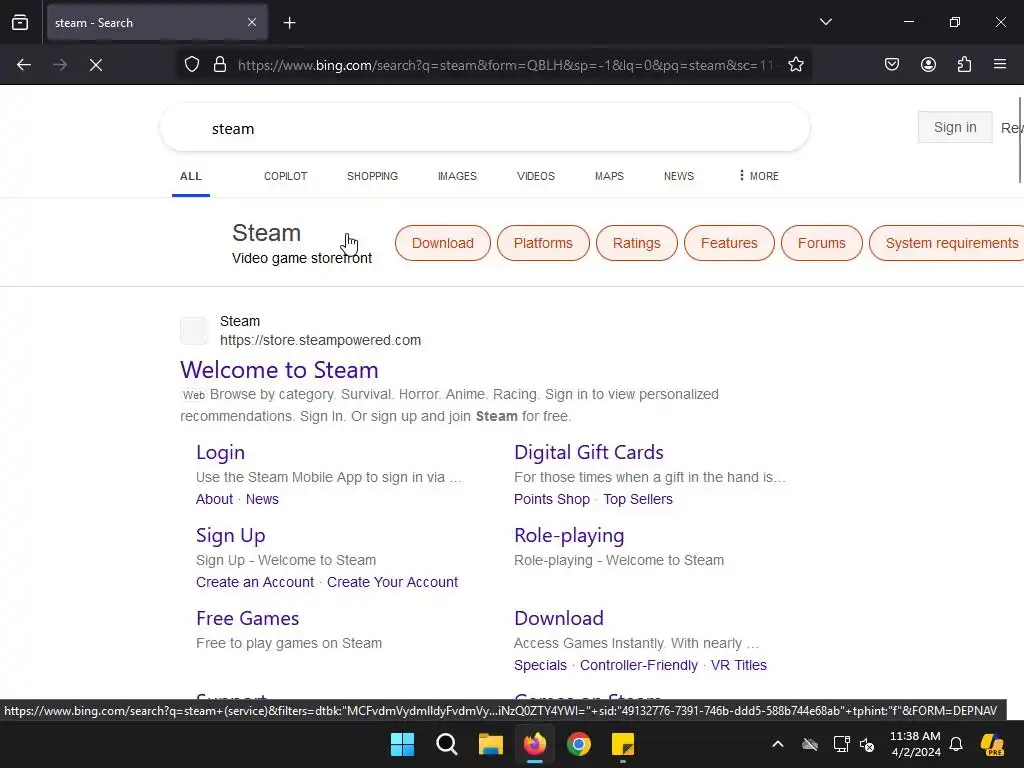Save page to Pocket

point(891,65)
